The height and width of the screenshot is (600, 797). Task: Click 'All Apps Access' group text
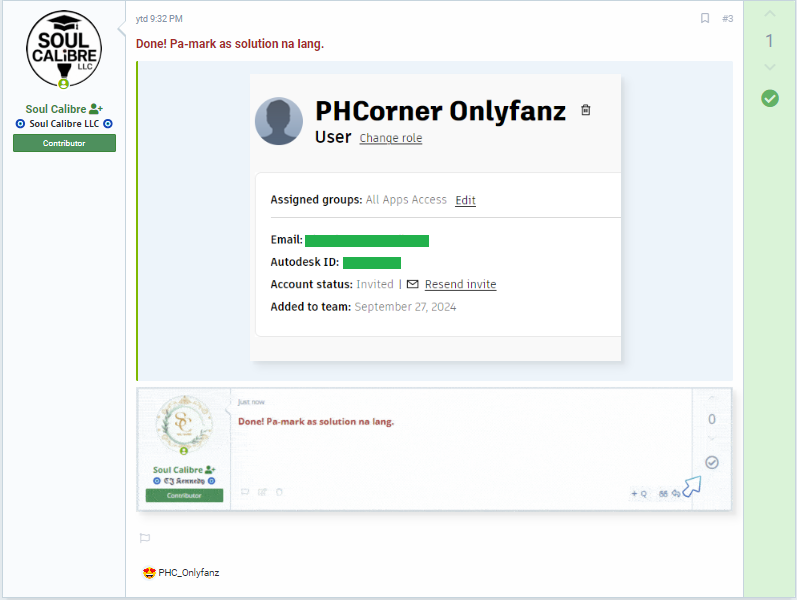point(406,200)
